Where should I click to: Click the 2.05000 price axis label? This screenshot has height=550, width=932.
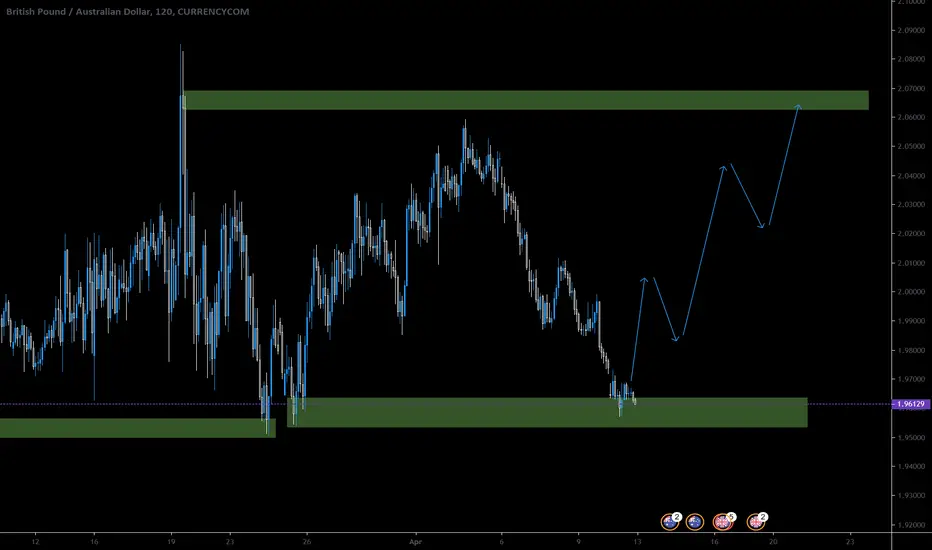click(x=912, y=146)
